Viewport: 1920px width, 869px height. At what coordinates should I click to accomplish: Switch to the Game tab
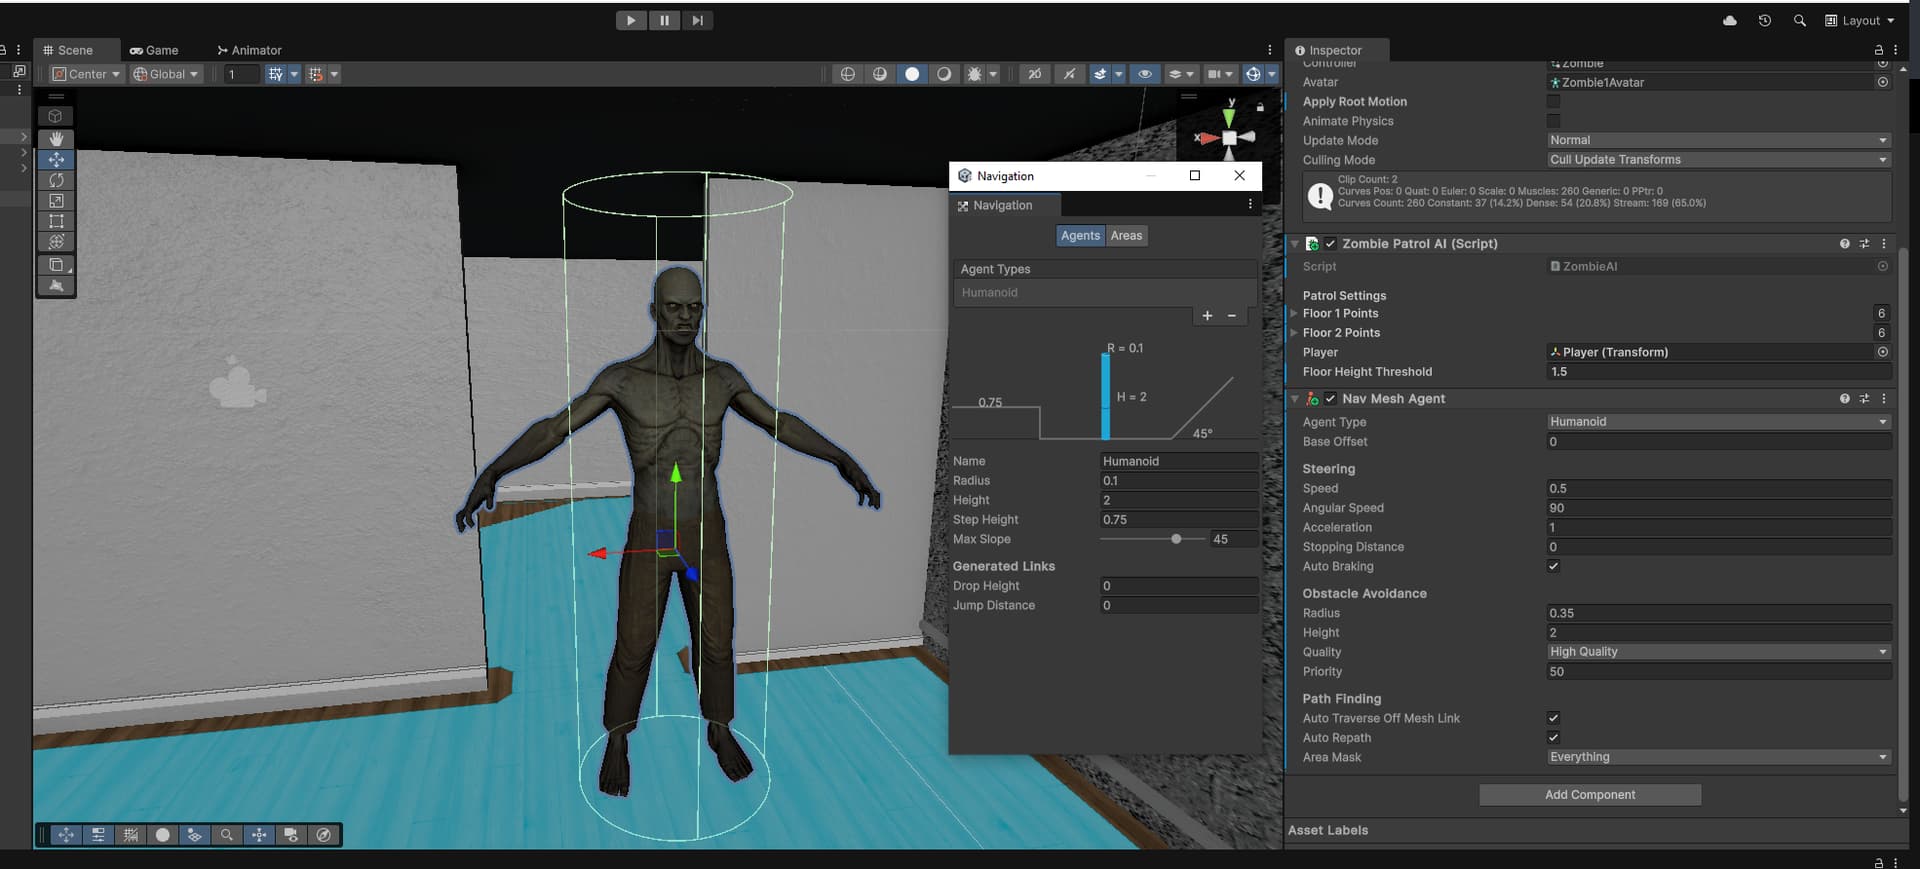point(154,50)
